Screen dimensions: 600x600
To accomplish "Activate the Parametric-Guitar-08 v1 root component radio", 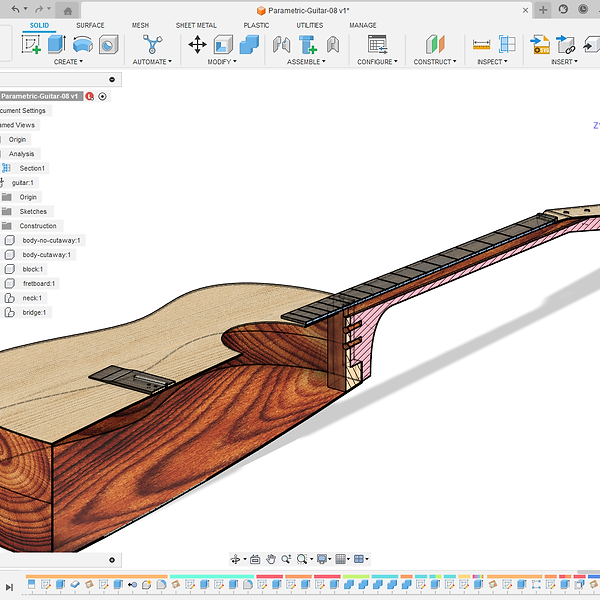I will (x=102, y=96).
